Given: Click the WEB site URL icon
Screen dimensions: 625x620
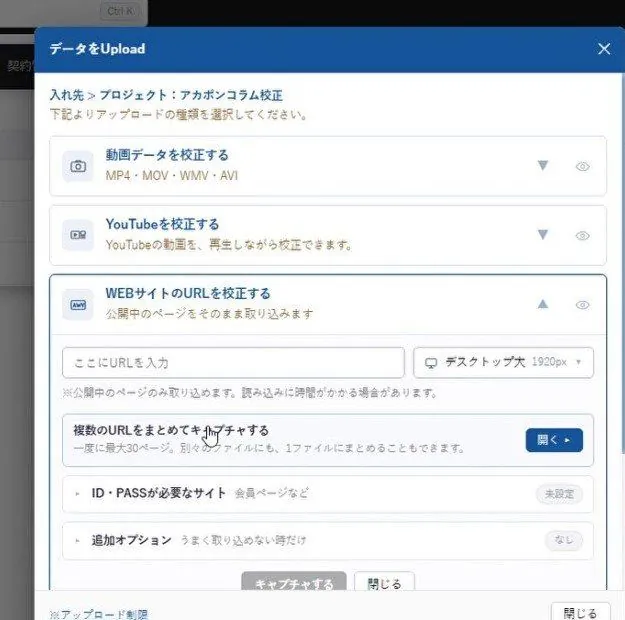Looking at the screenshot, I should coord(78,305).
